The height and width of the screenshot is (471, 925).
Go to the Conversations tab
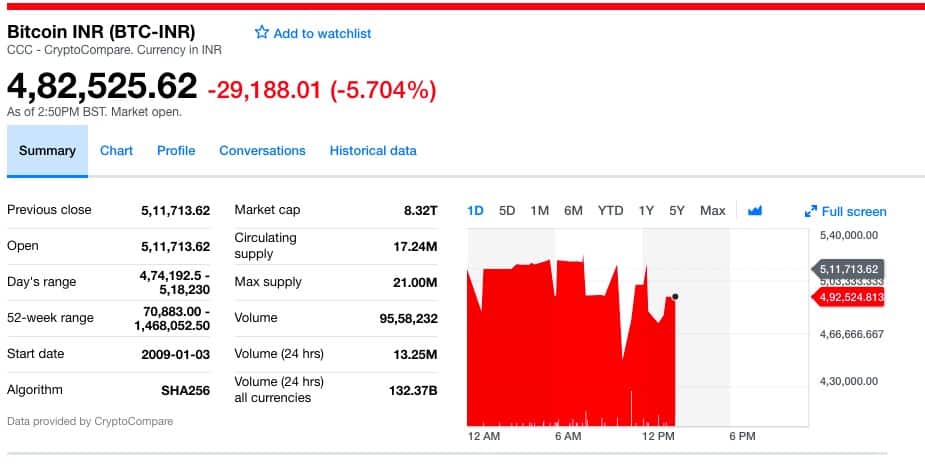click(263, 151)
